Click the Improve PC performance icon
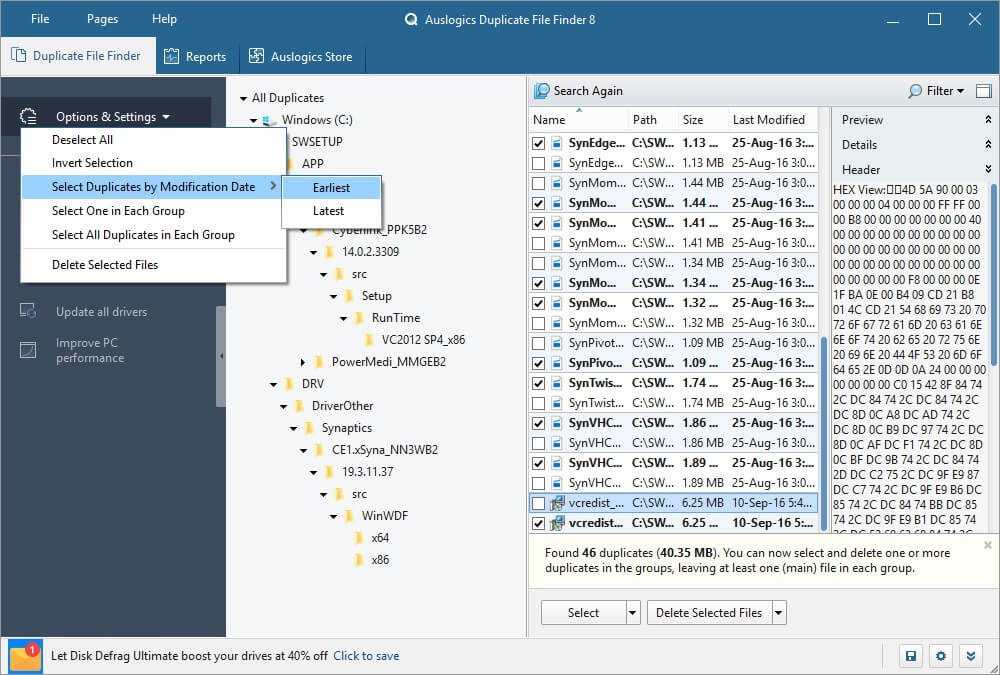 point(29,350)
